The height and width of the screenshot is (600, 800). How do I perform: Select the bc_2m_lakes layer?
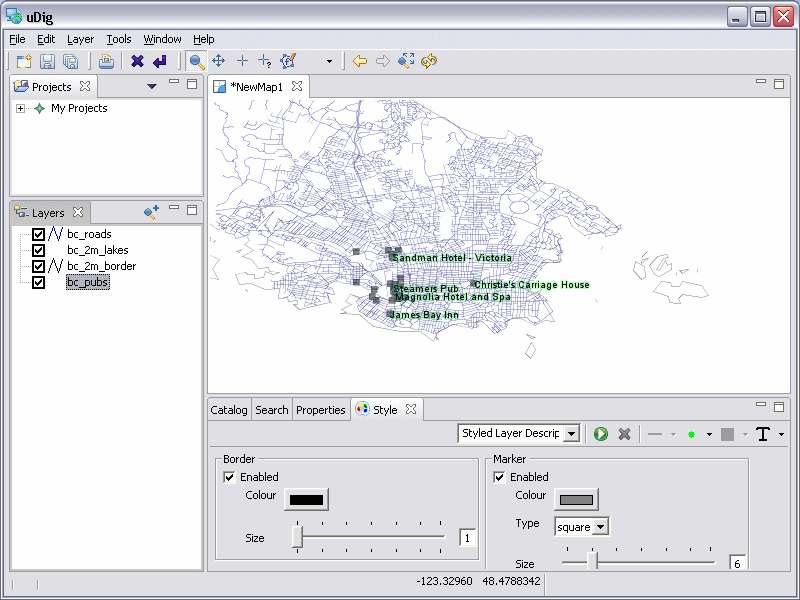coord(97,250)
